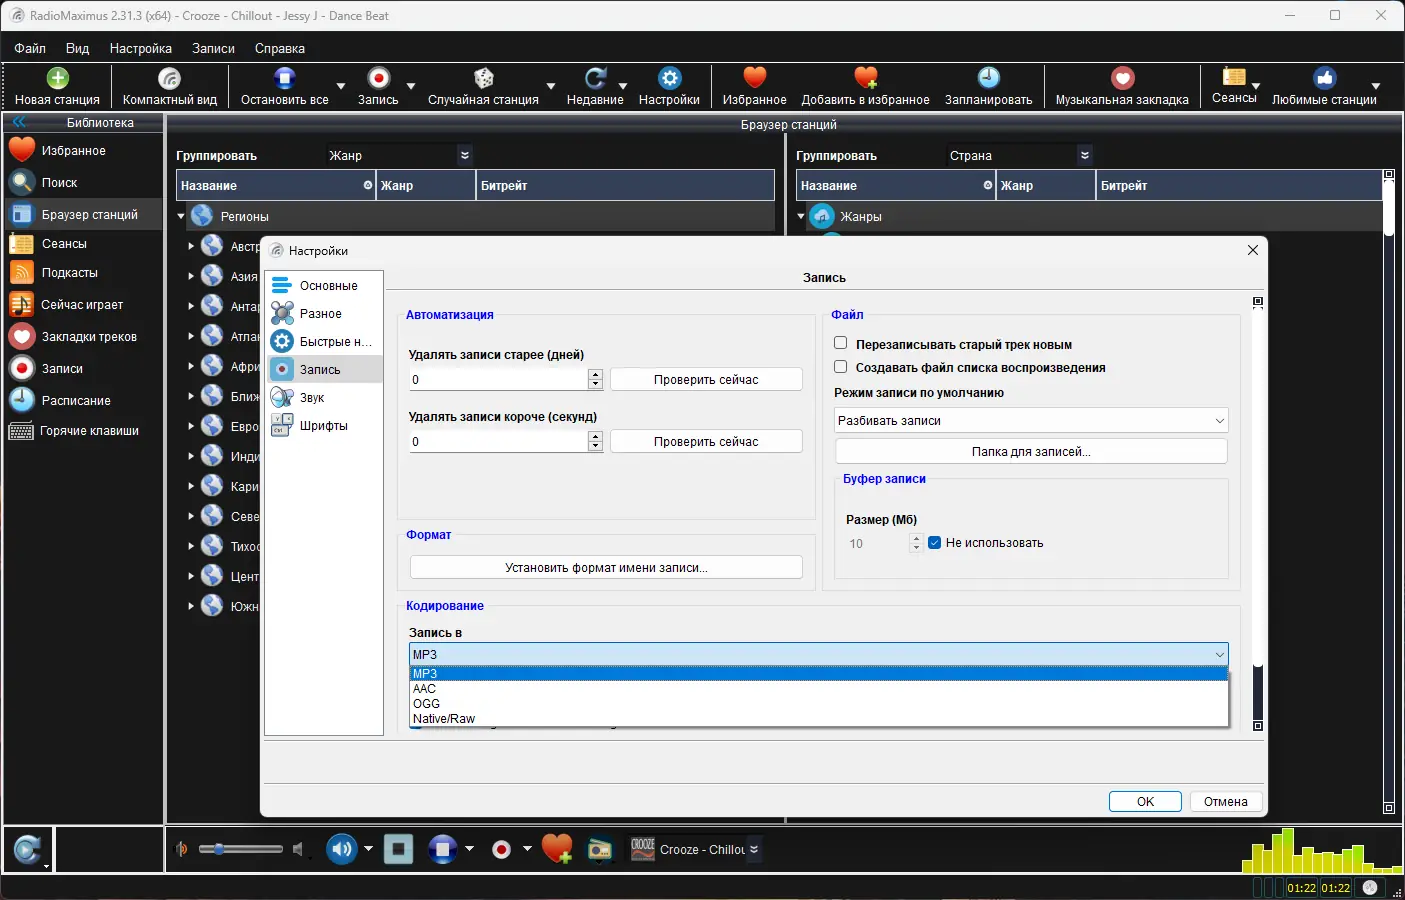Expand the Азия region node
The image size is (1405, 900).
[x=191, y=276]
